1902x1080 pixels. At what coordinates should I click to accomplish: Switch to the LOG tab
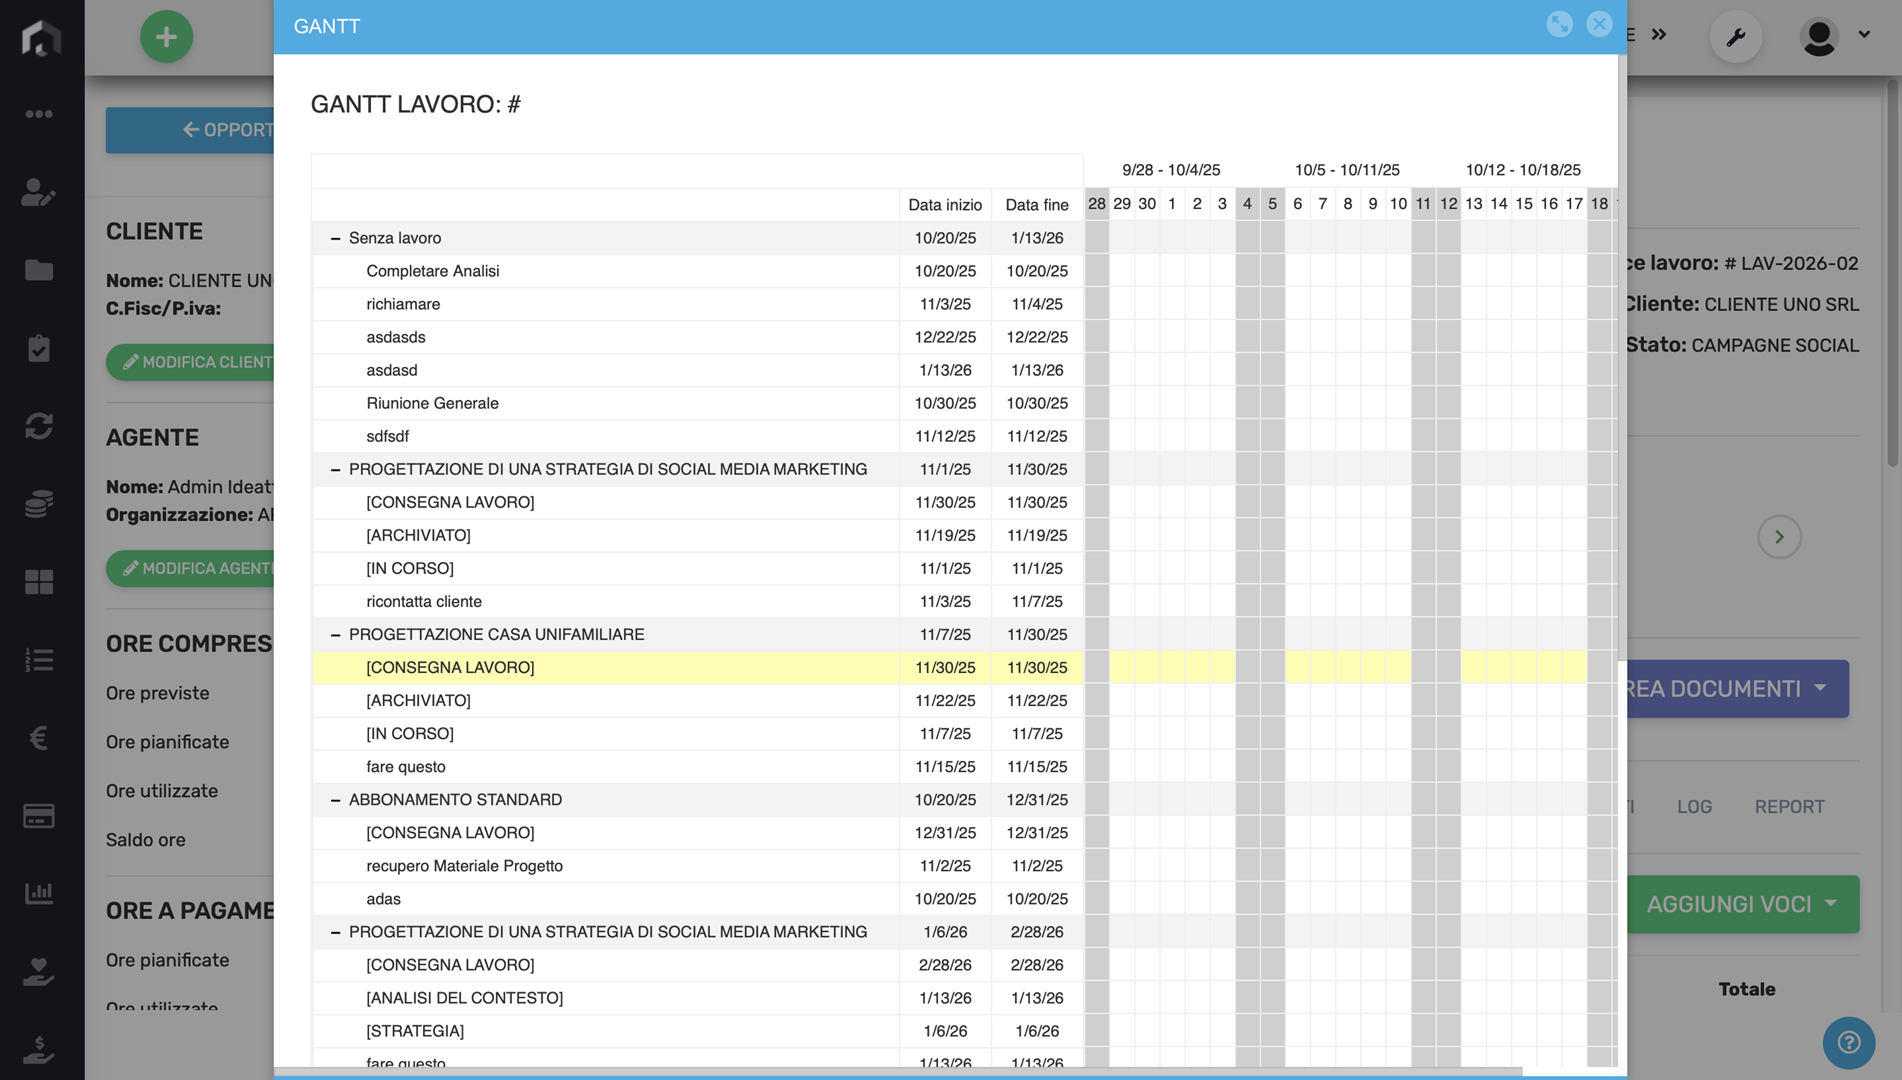(x=1694, y=807)
